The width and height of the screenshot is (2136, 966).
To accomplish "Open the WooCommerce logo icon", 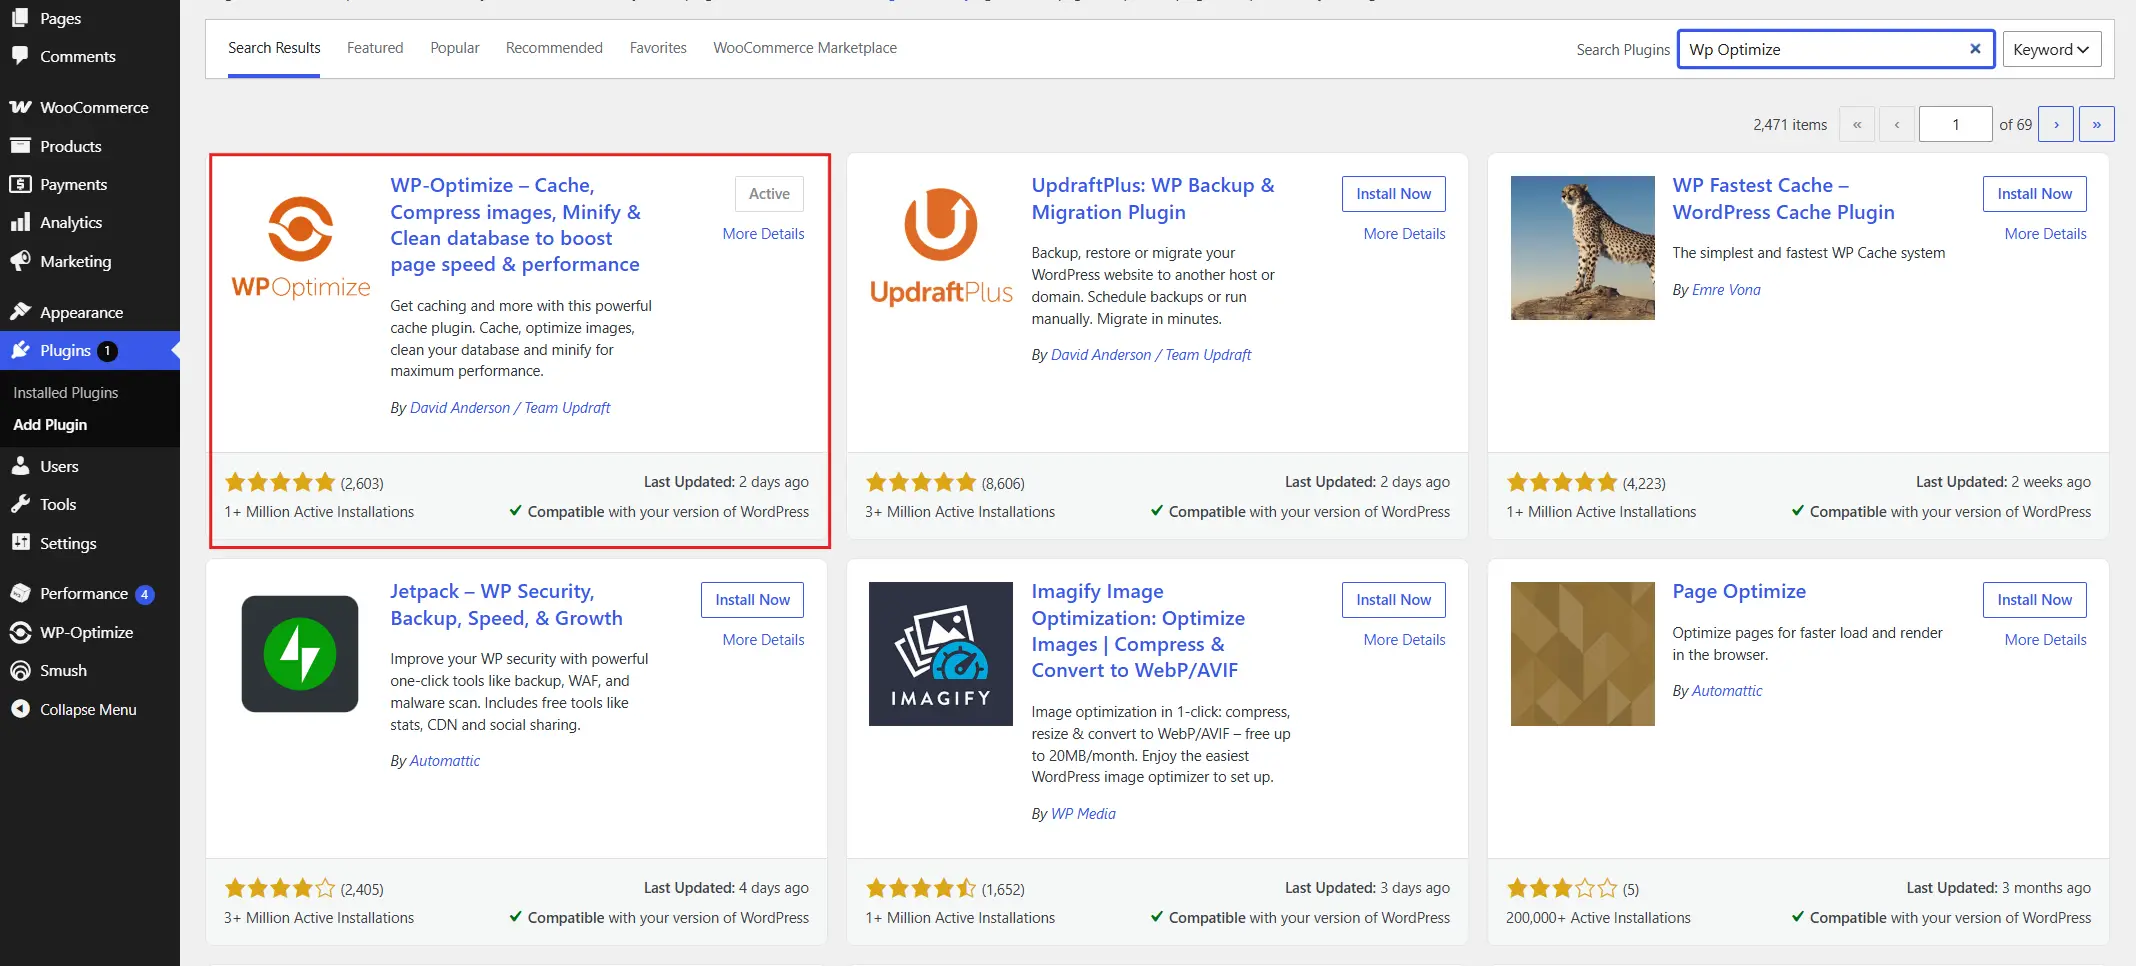I will [x=20, y=107].
